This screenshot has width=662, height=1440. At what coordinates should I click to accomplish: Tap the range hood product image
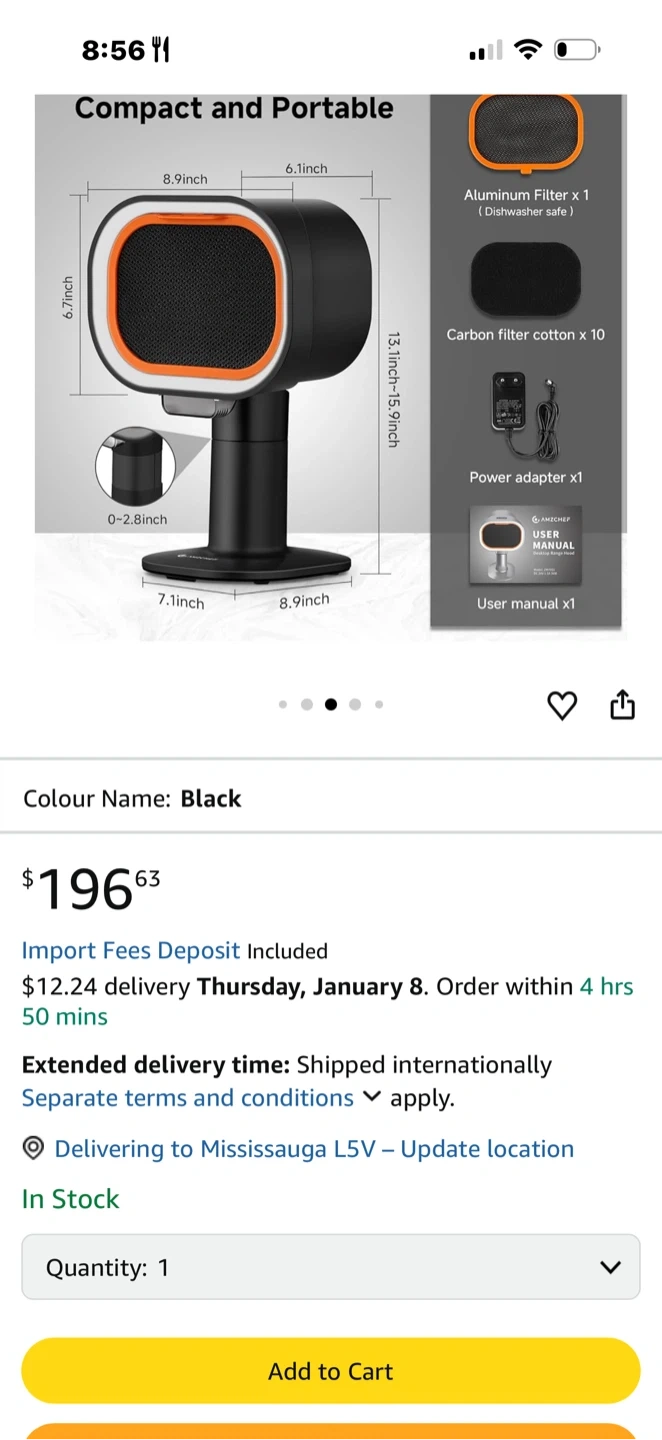pos(331,367)
